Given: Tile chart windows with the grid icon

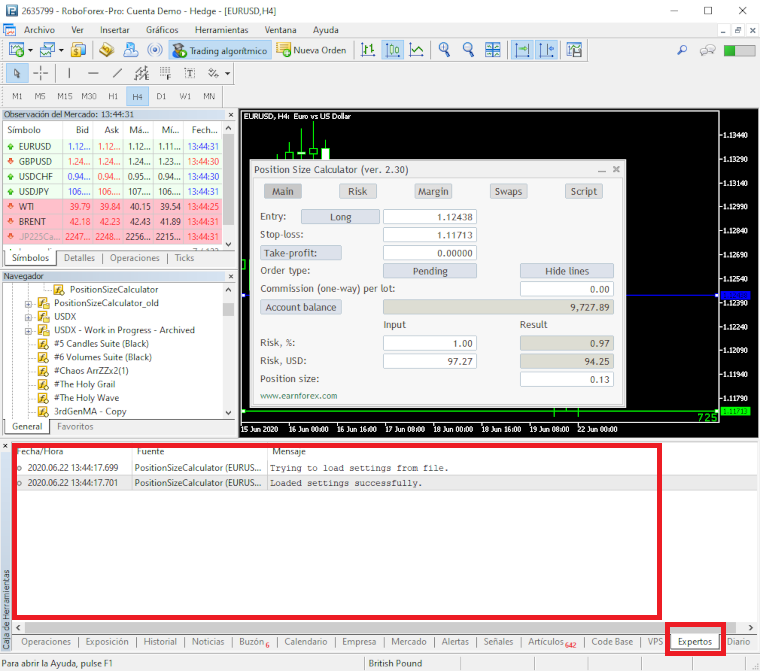Looking at the screenshot, I should click(x=492, y=50).
